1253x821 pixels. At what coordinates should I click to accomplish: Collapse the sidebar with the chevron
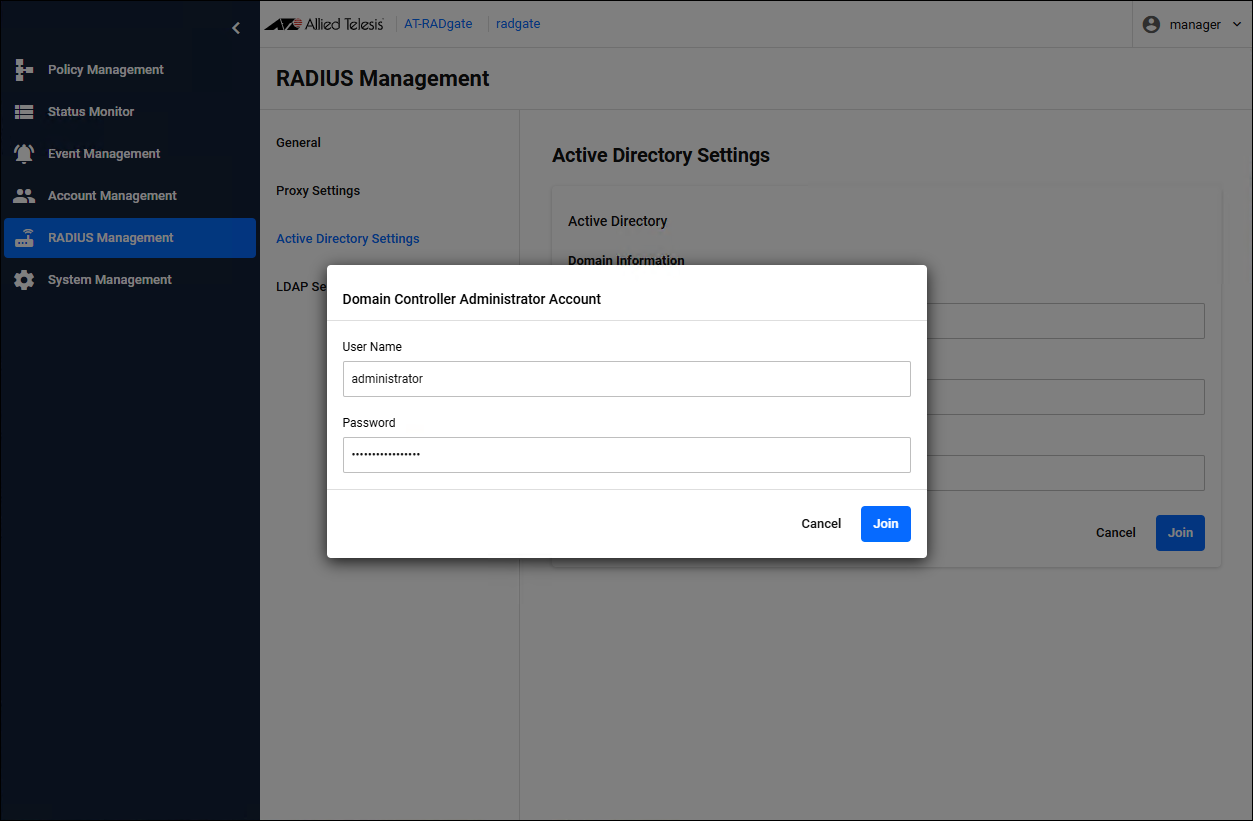236,28
